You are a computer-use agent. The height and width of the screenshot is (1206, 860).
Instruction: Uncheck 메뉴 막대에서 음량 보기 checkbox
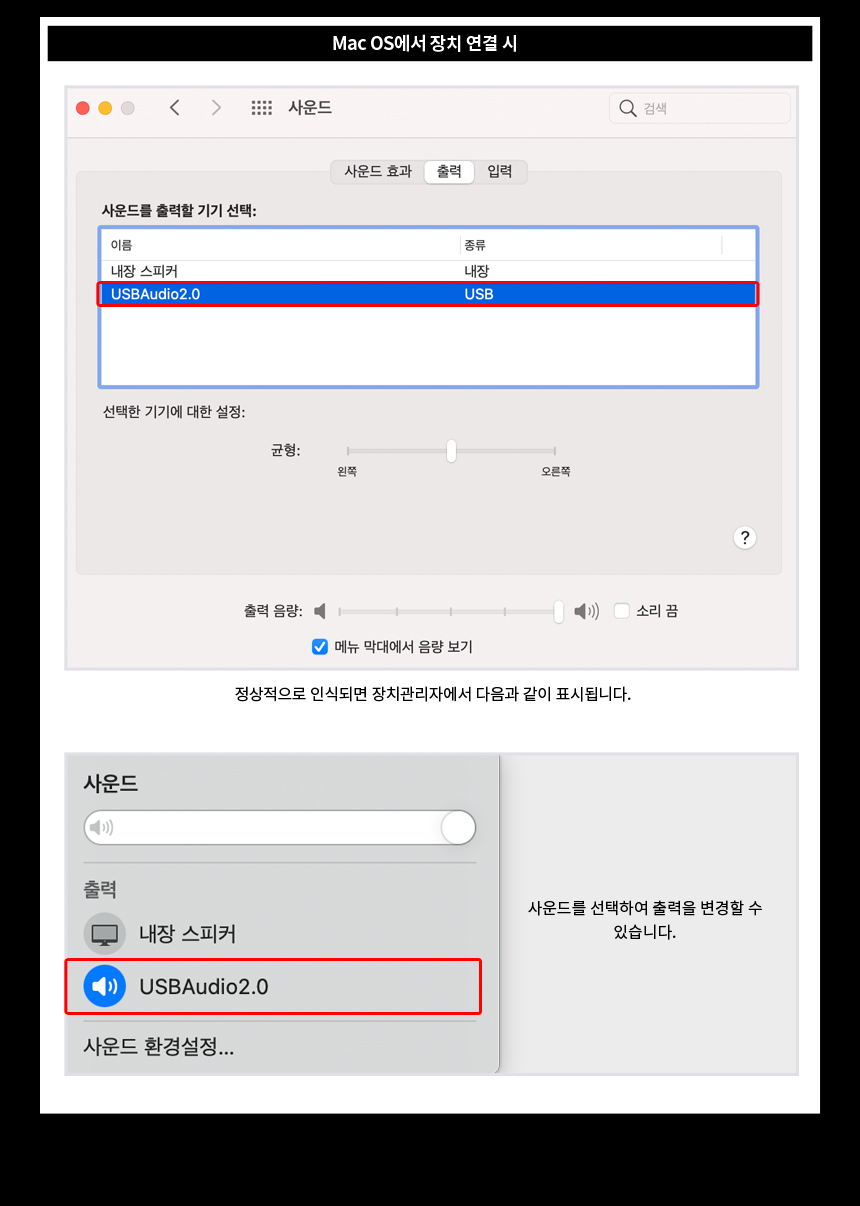pos(320,647)
